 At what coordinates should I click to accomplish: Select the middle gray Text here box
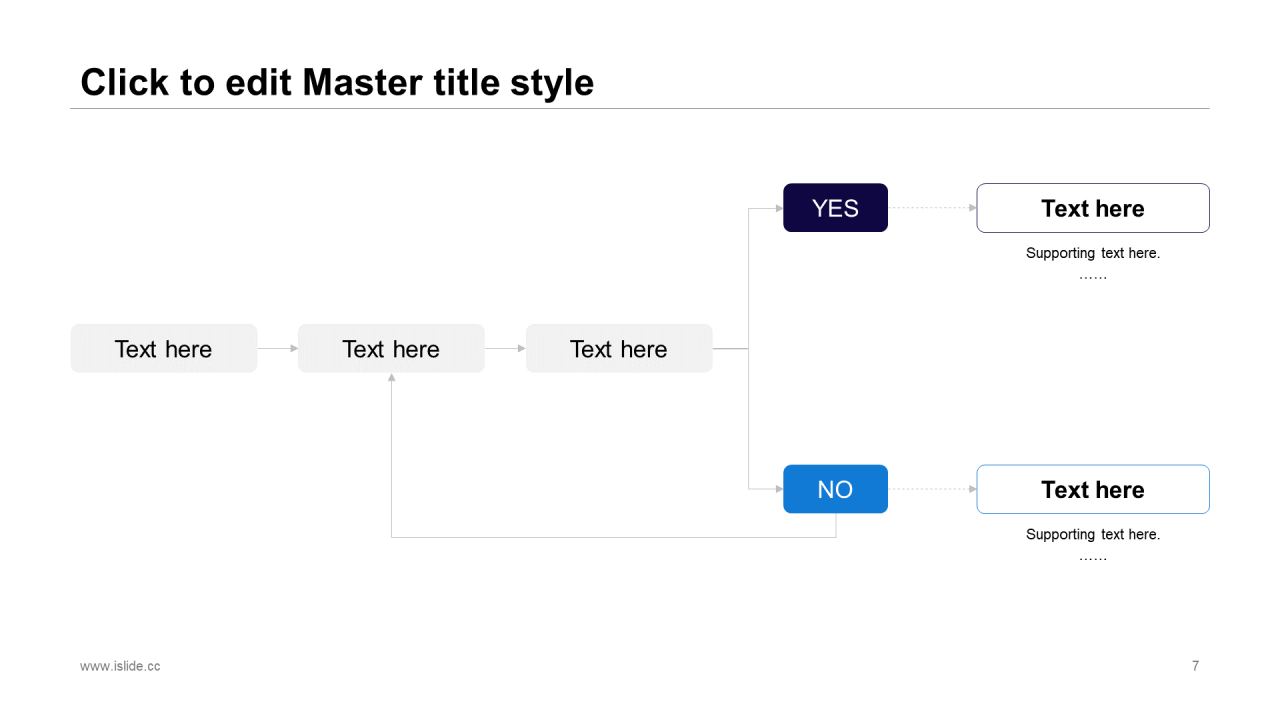[391, 348]
